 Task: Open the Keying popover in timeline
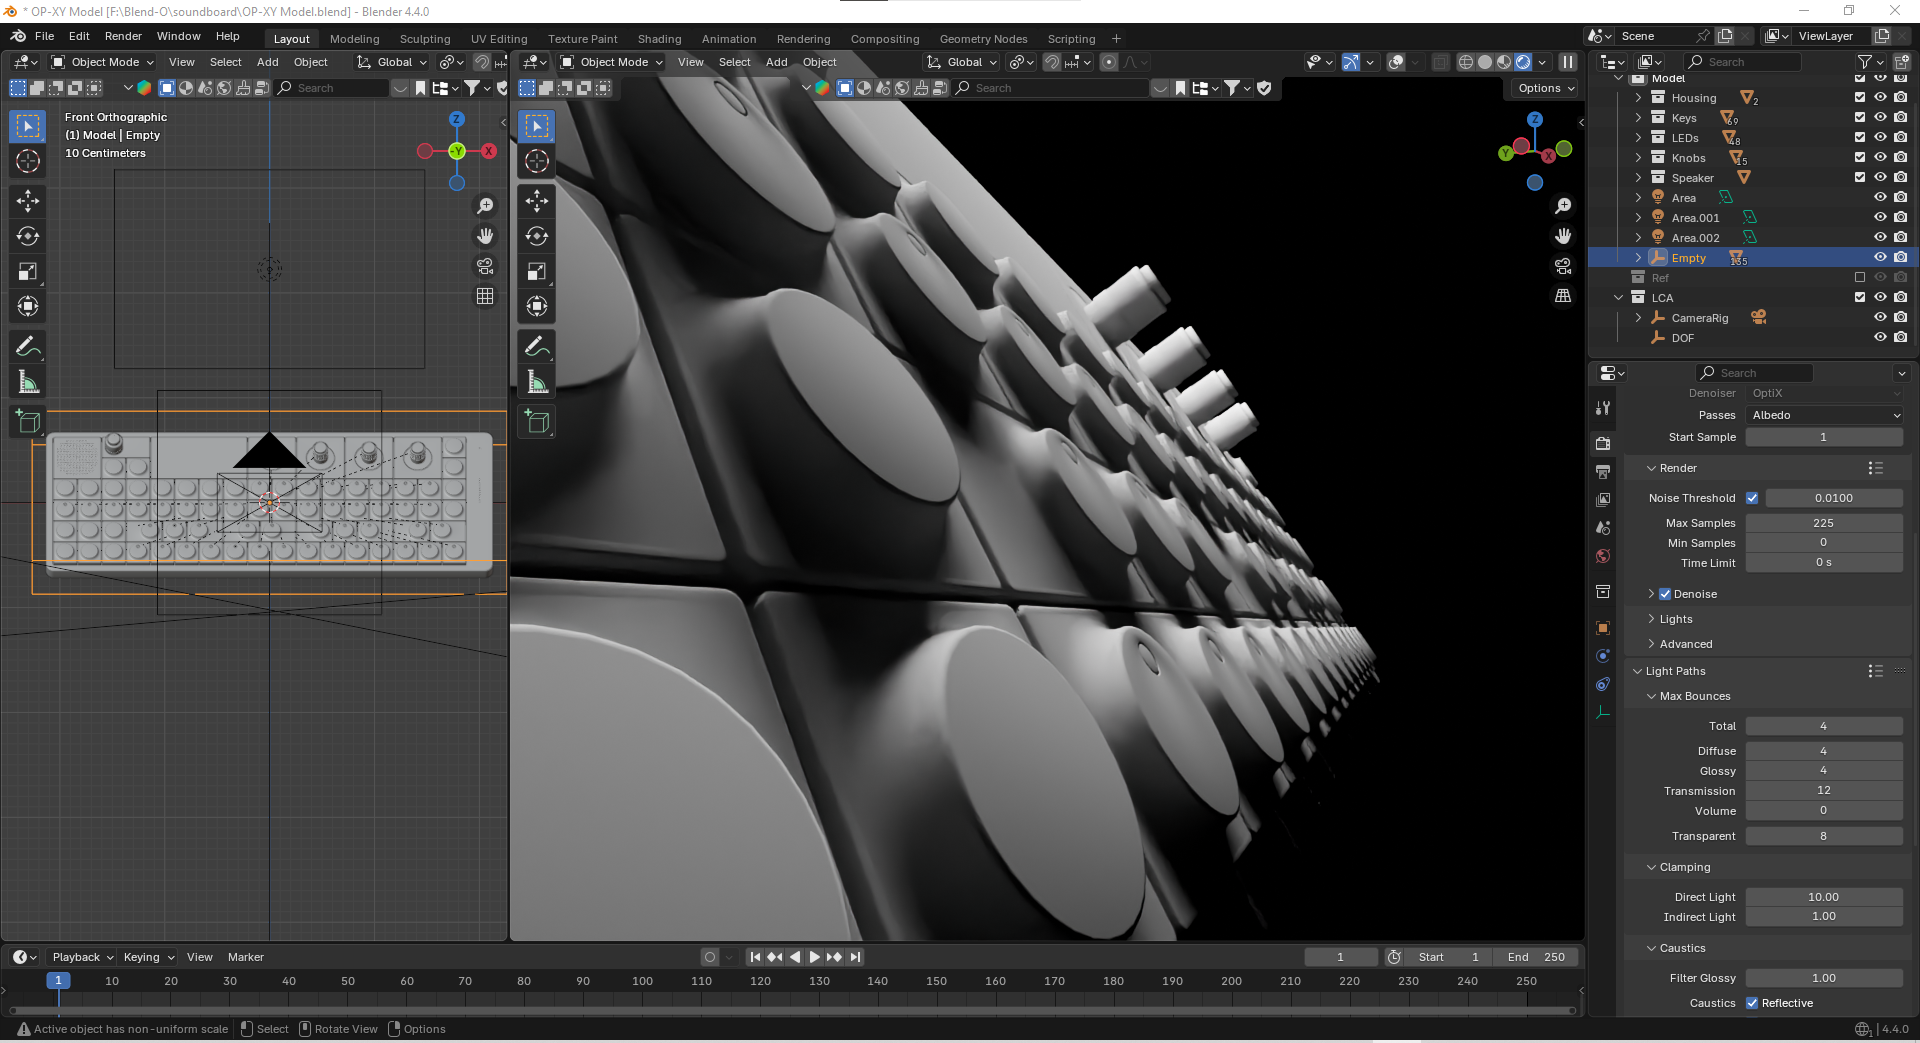tap(148, 957)
